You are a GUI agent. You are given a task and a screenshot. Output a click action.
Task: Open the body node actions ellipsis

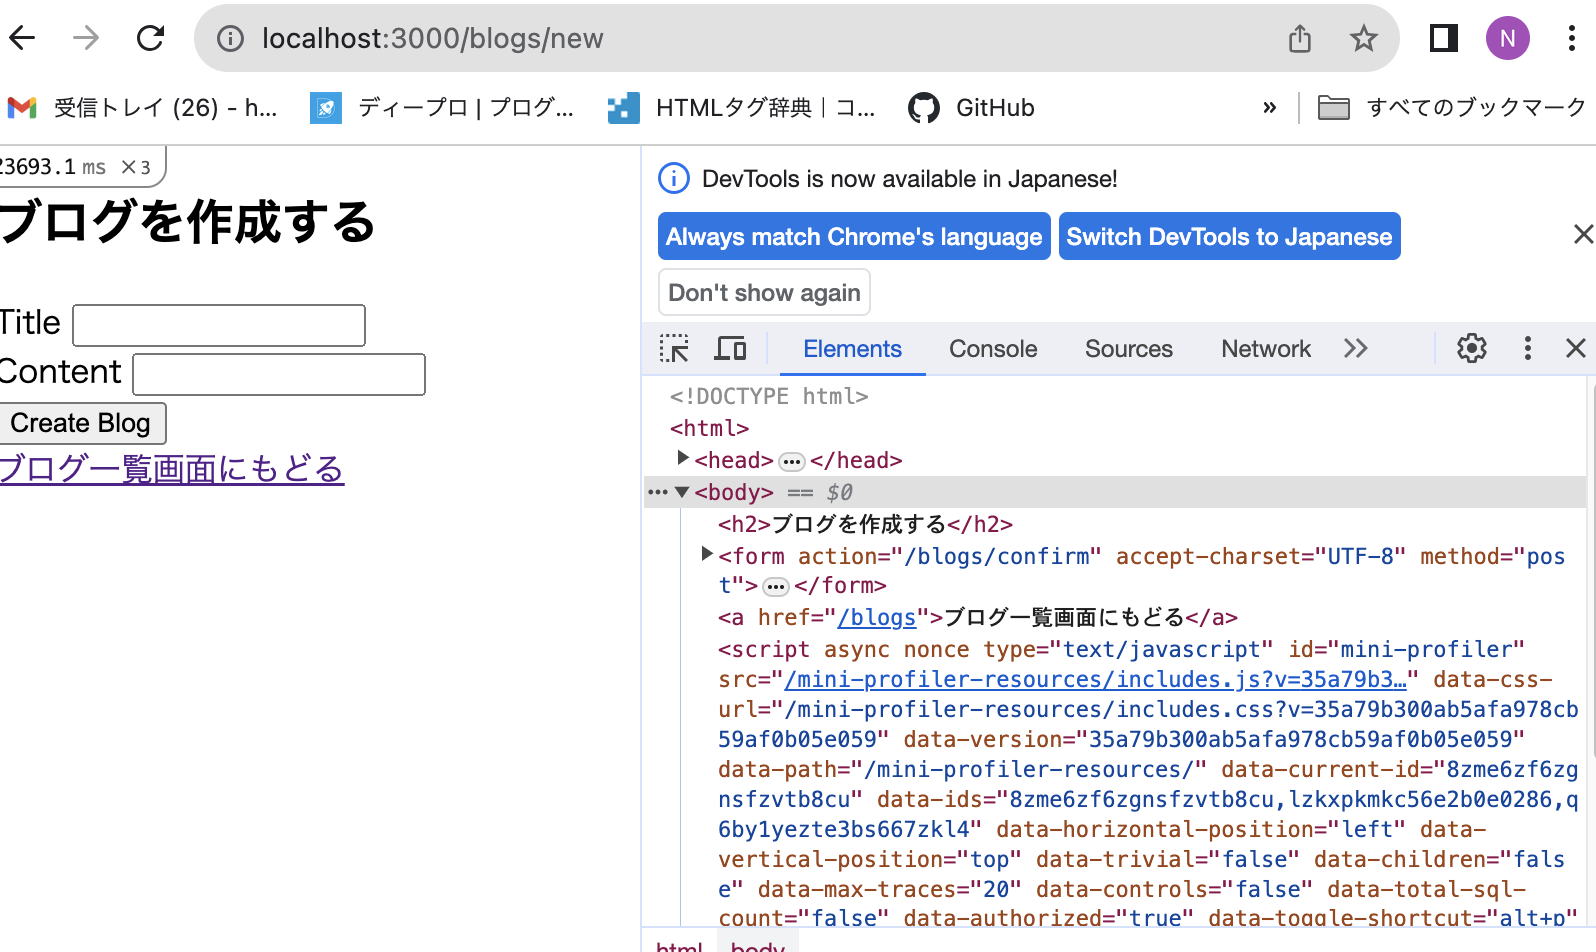[x=658, y=492]
